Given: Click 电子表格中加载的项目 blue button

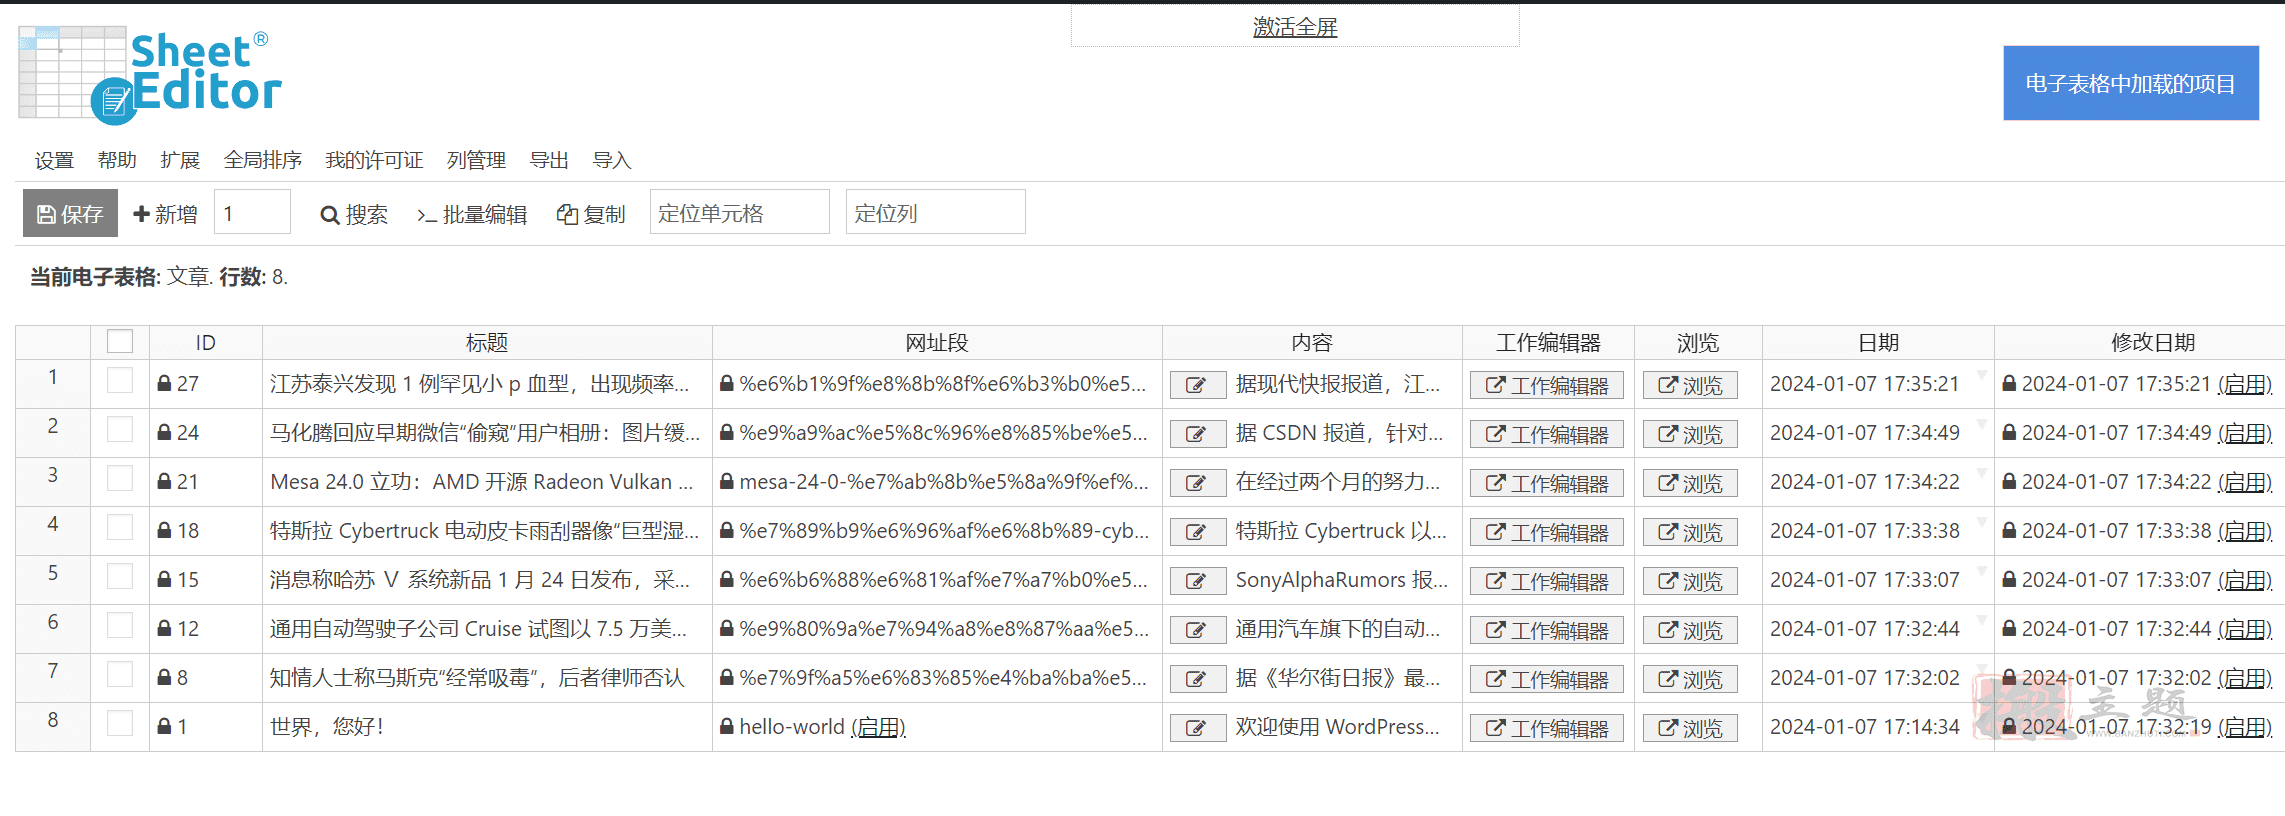Looking at the screenshot, I should pyautogui.click(x=2131, y=83).
